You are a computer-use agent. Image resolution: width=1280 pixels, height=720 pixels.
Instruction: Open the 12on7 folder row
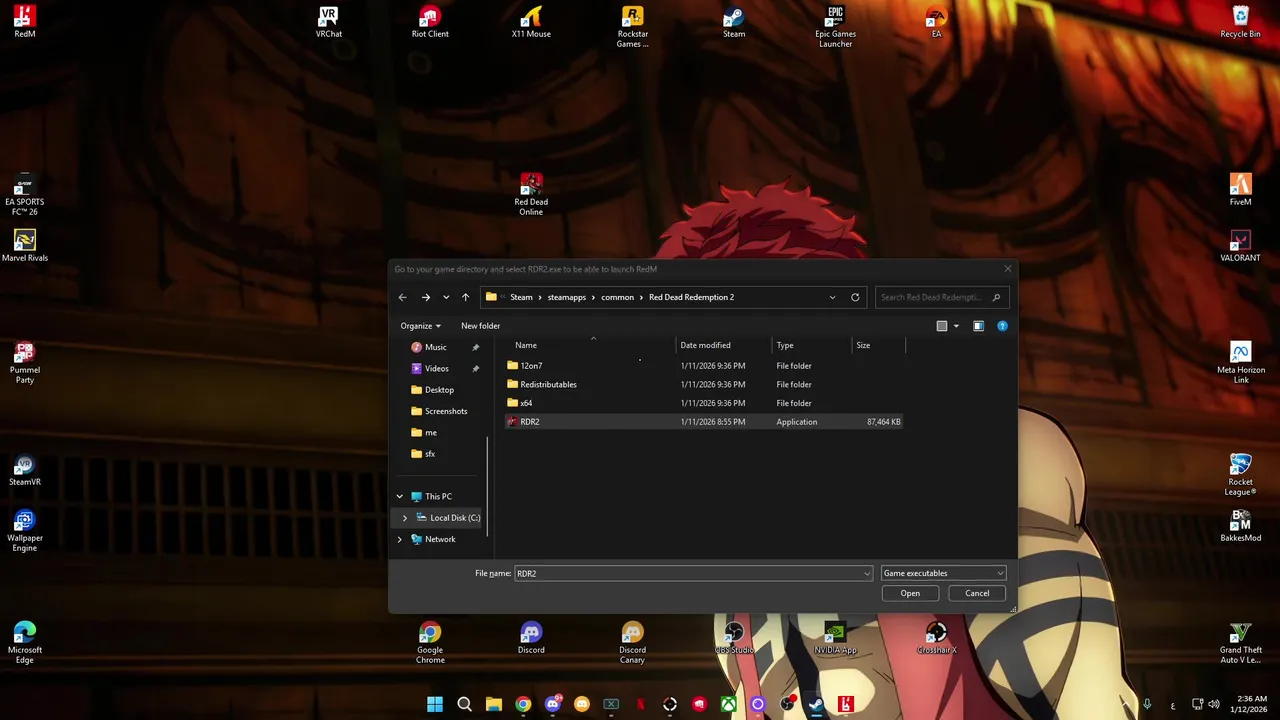pos(703,366)
